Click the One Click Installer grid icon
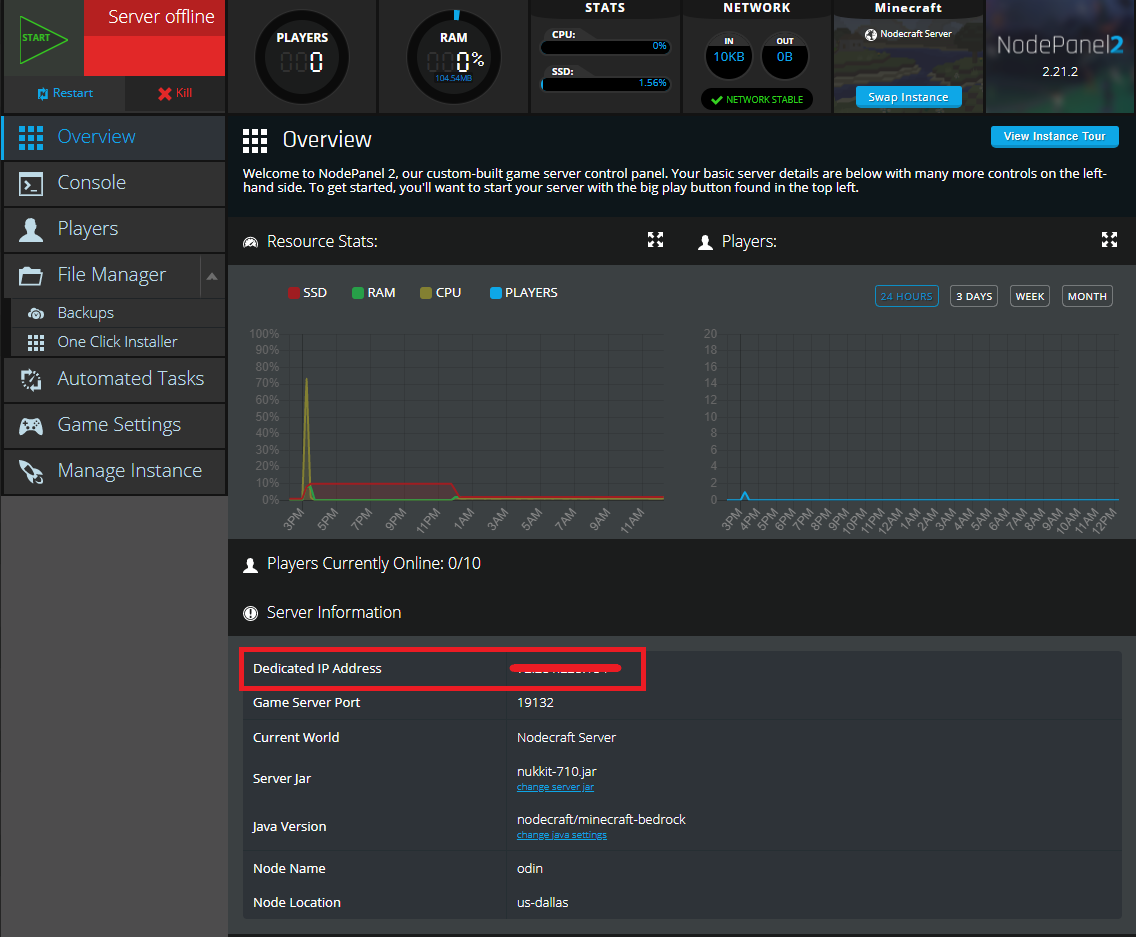1136x937 pixels. coord(36,342)
